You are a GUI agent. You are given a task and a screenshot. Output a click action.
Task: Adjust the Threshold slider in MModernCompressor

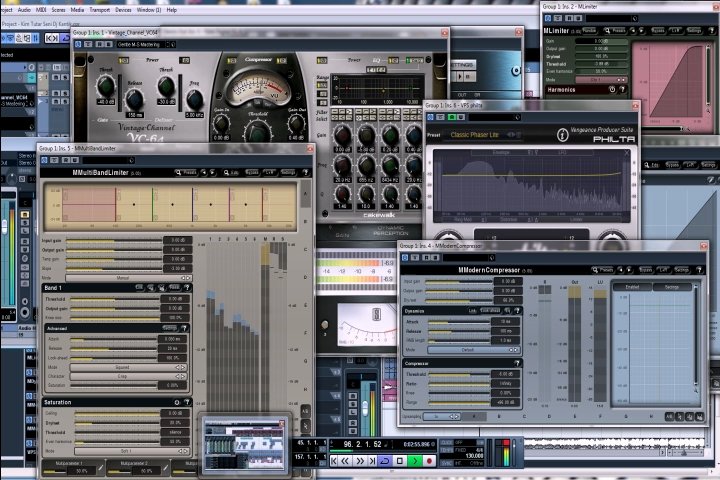coord(459,374)
